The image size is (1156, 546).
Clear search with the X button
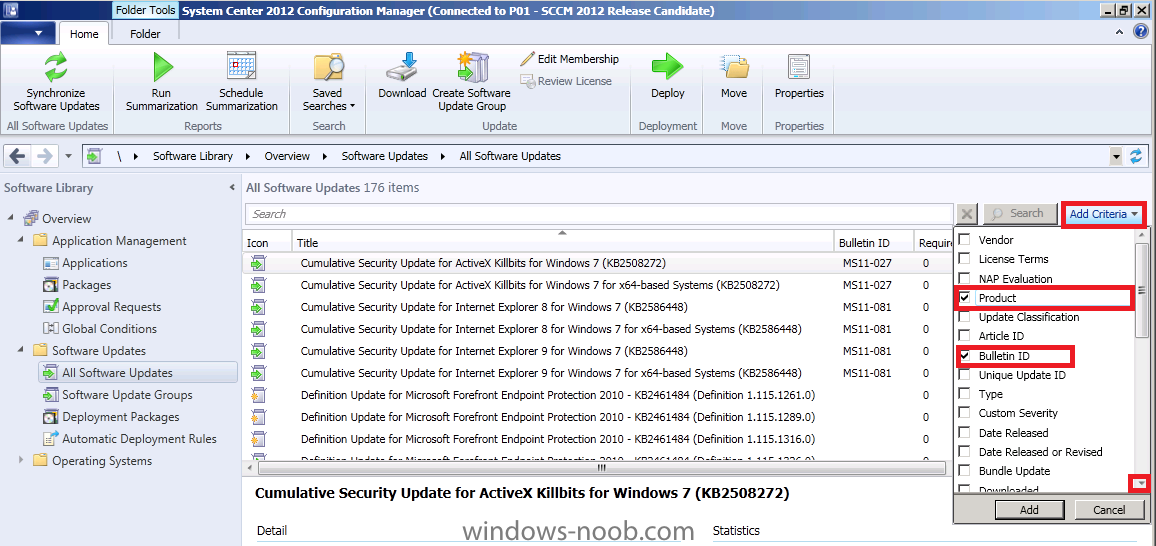tap(968, 214)
